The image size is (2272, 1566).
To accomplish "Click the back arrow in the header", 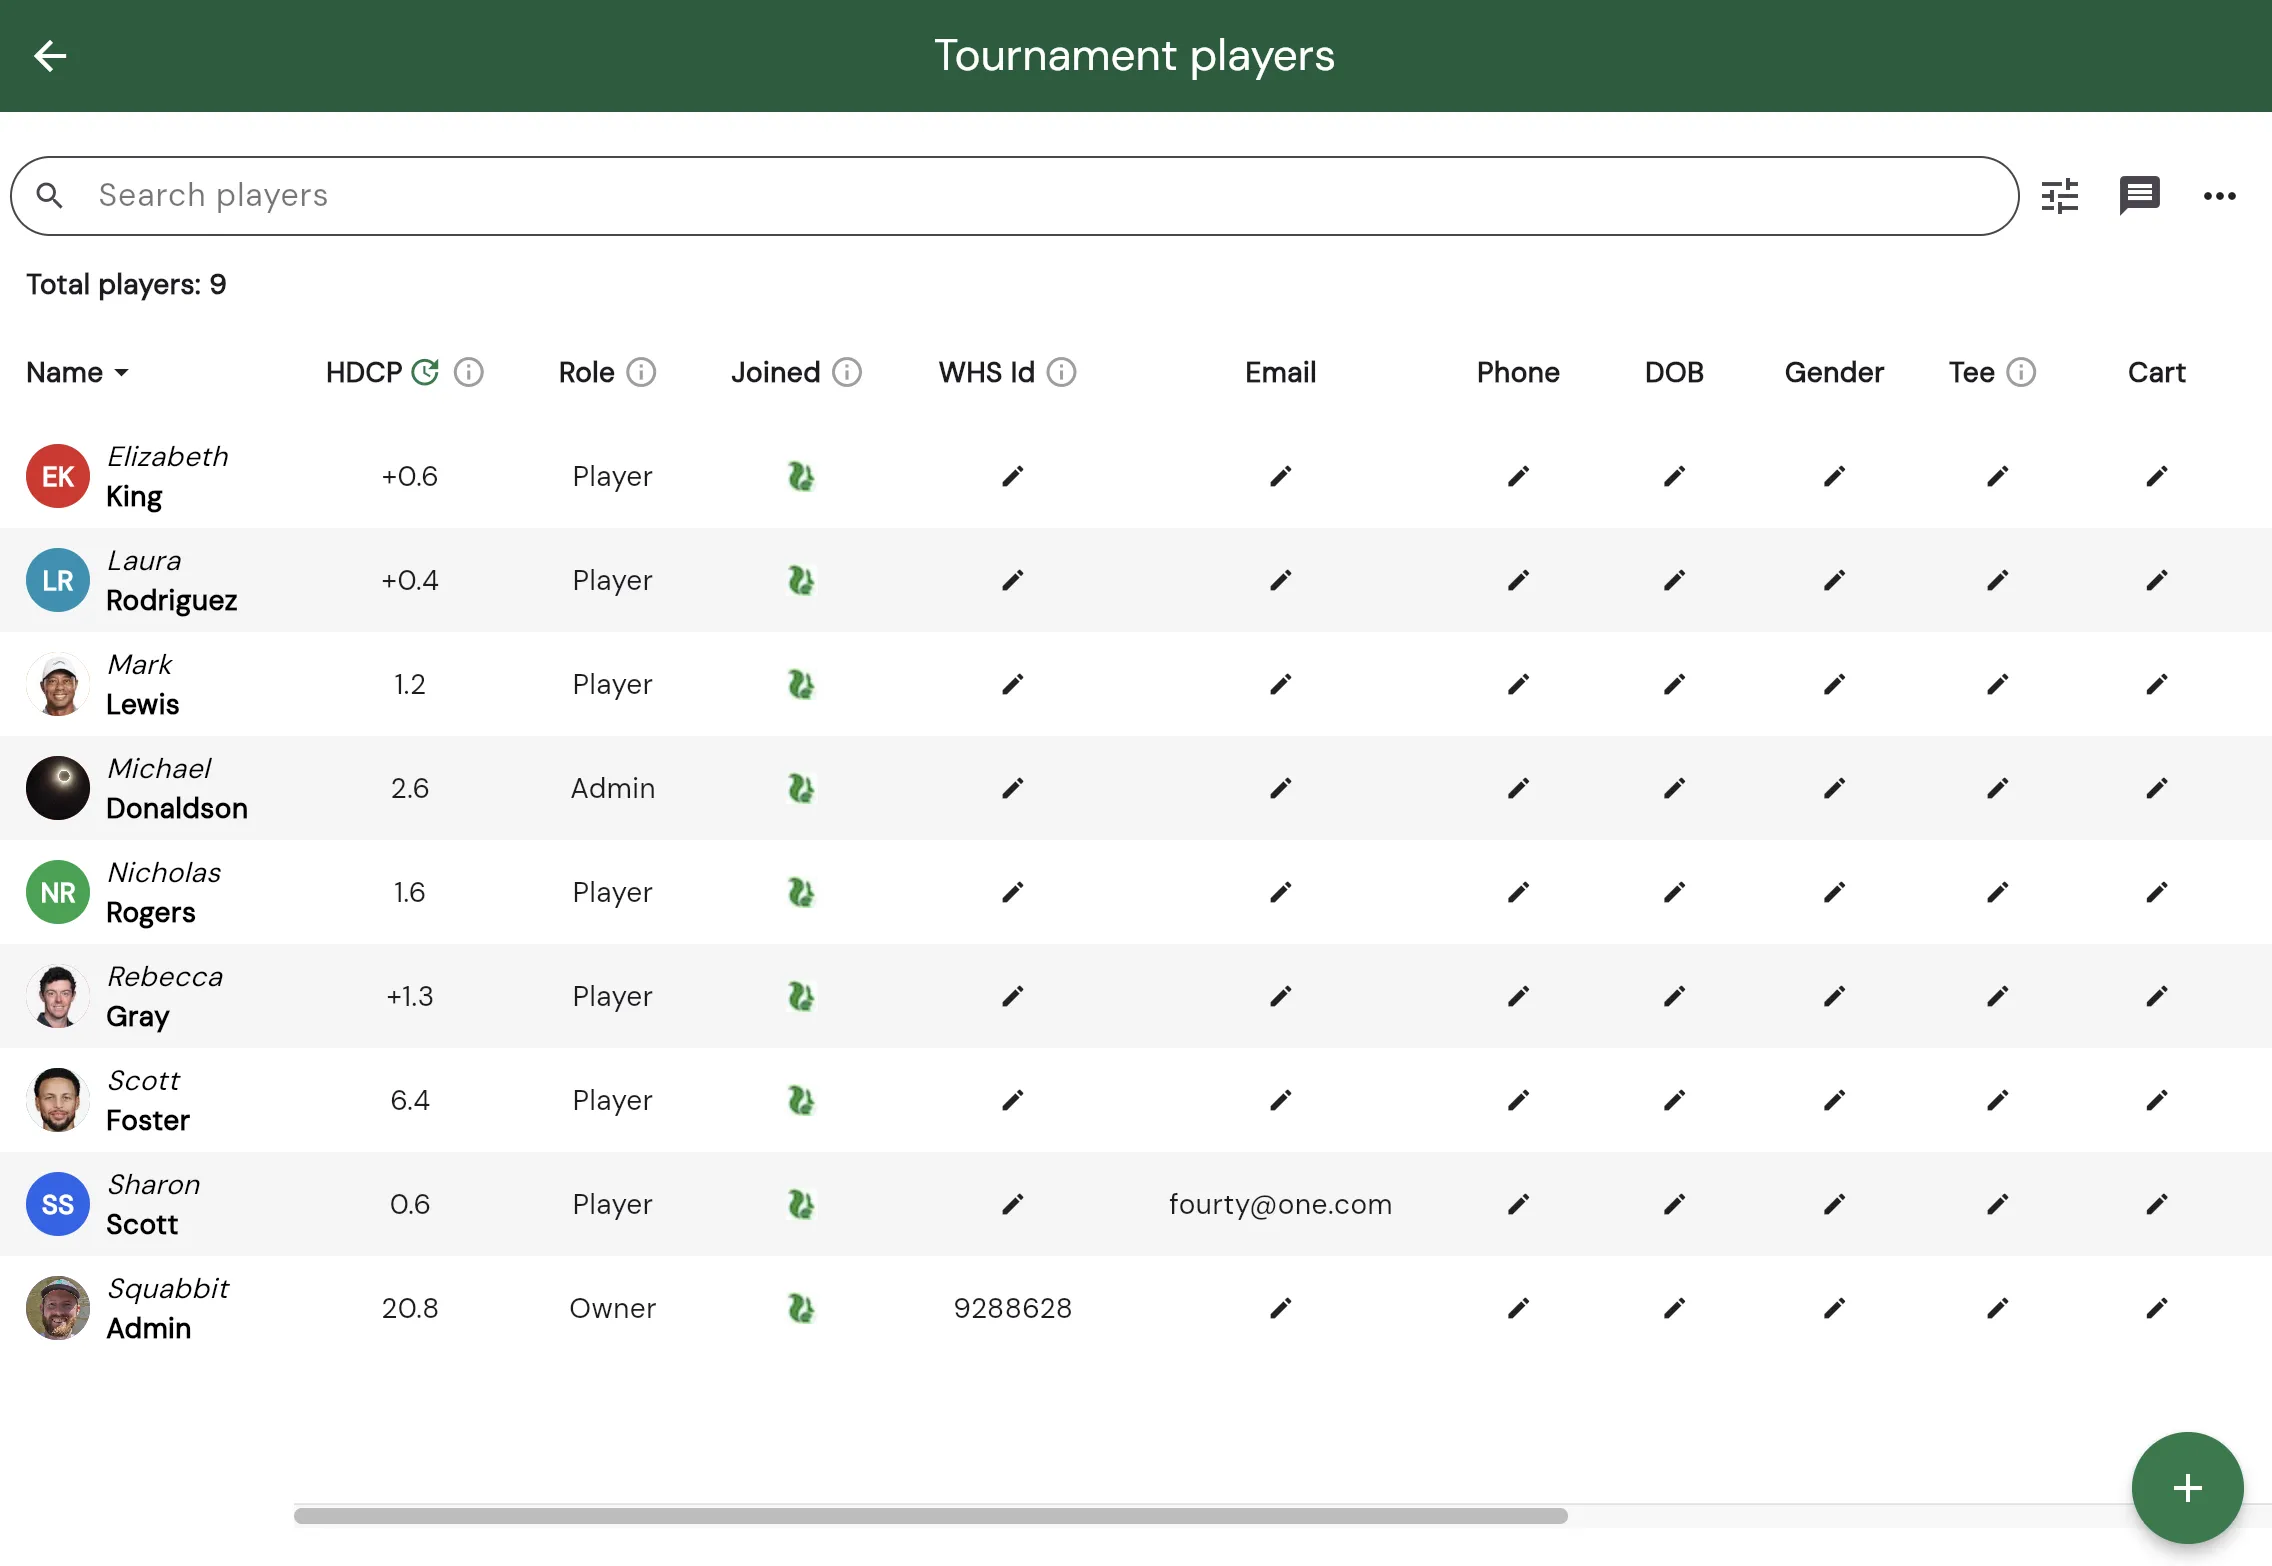I will click(x=50, y=56).
